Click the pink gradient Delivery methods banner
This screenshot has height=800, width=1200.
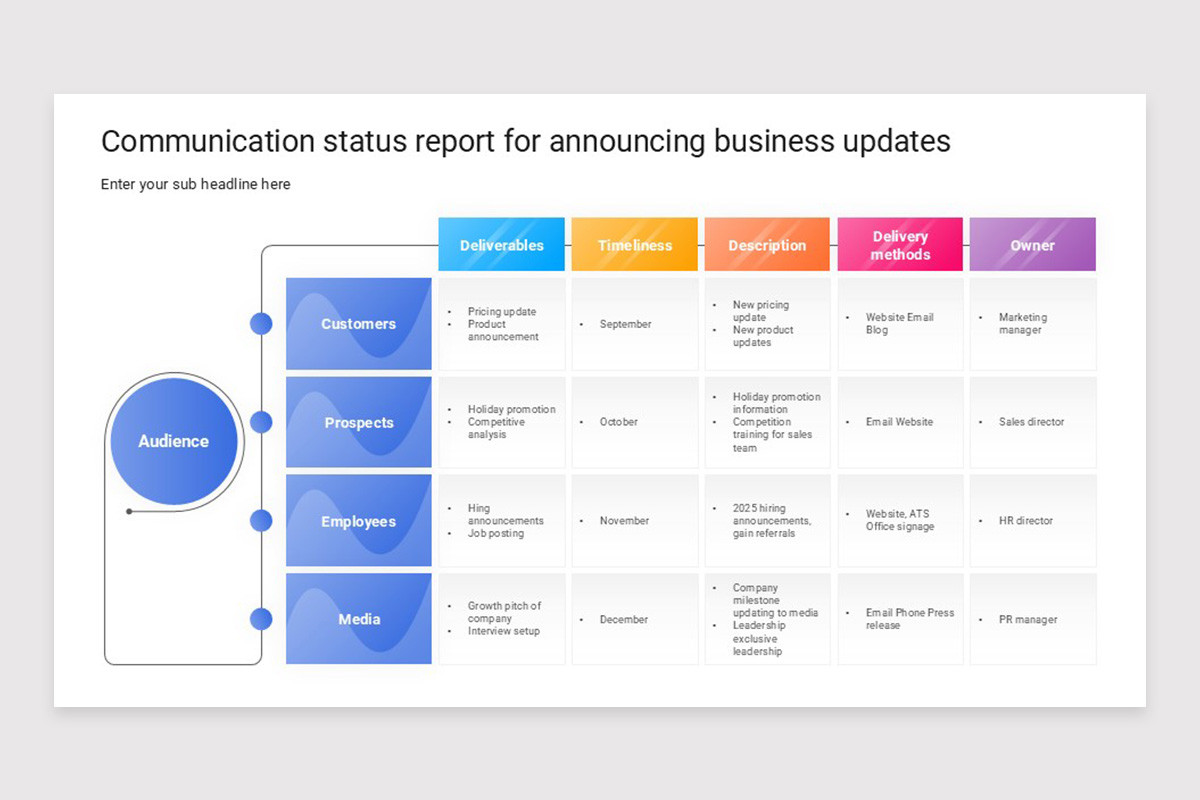pyautogui.click(x=900, y=243)
